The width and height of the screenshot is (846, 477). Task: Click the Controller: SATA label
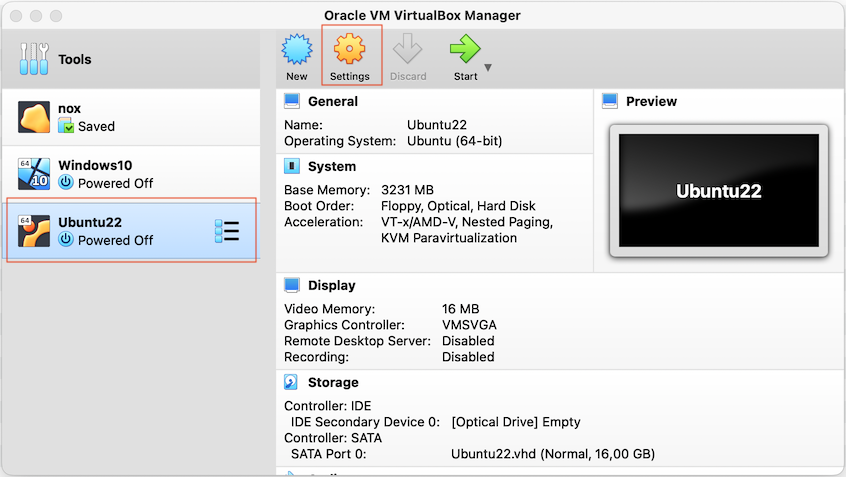pyautogui.click(x=333, y=438)
